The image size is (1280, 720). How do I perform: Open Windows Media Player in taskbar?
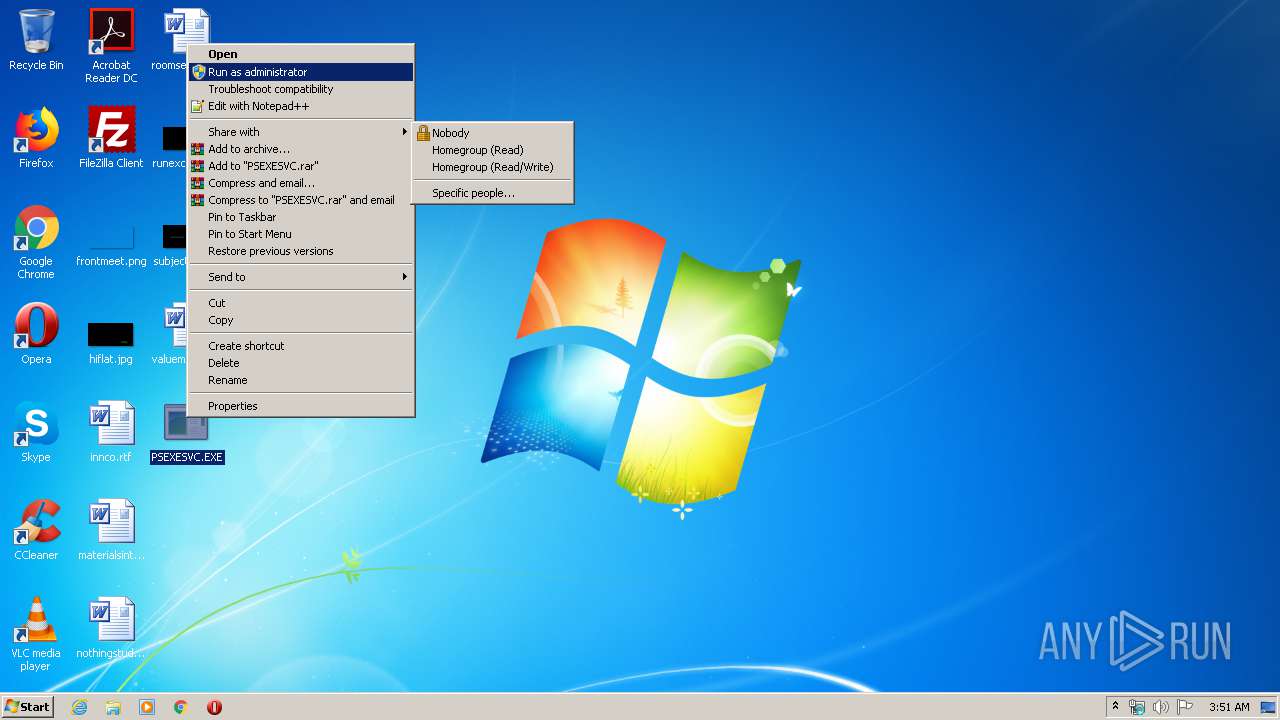click(147, 707)
